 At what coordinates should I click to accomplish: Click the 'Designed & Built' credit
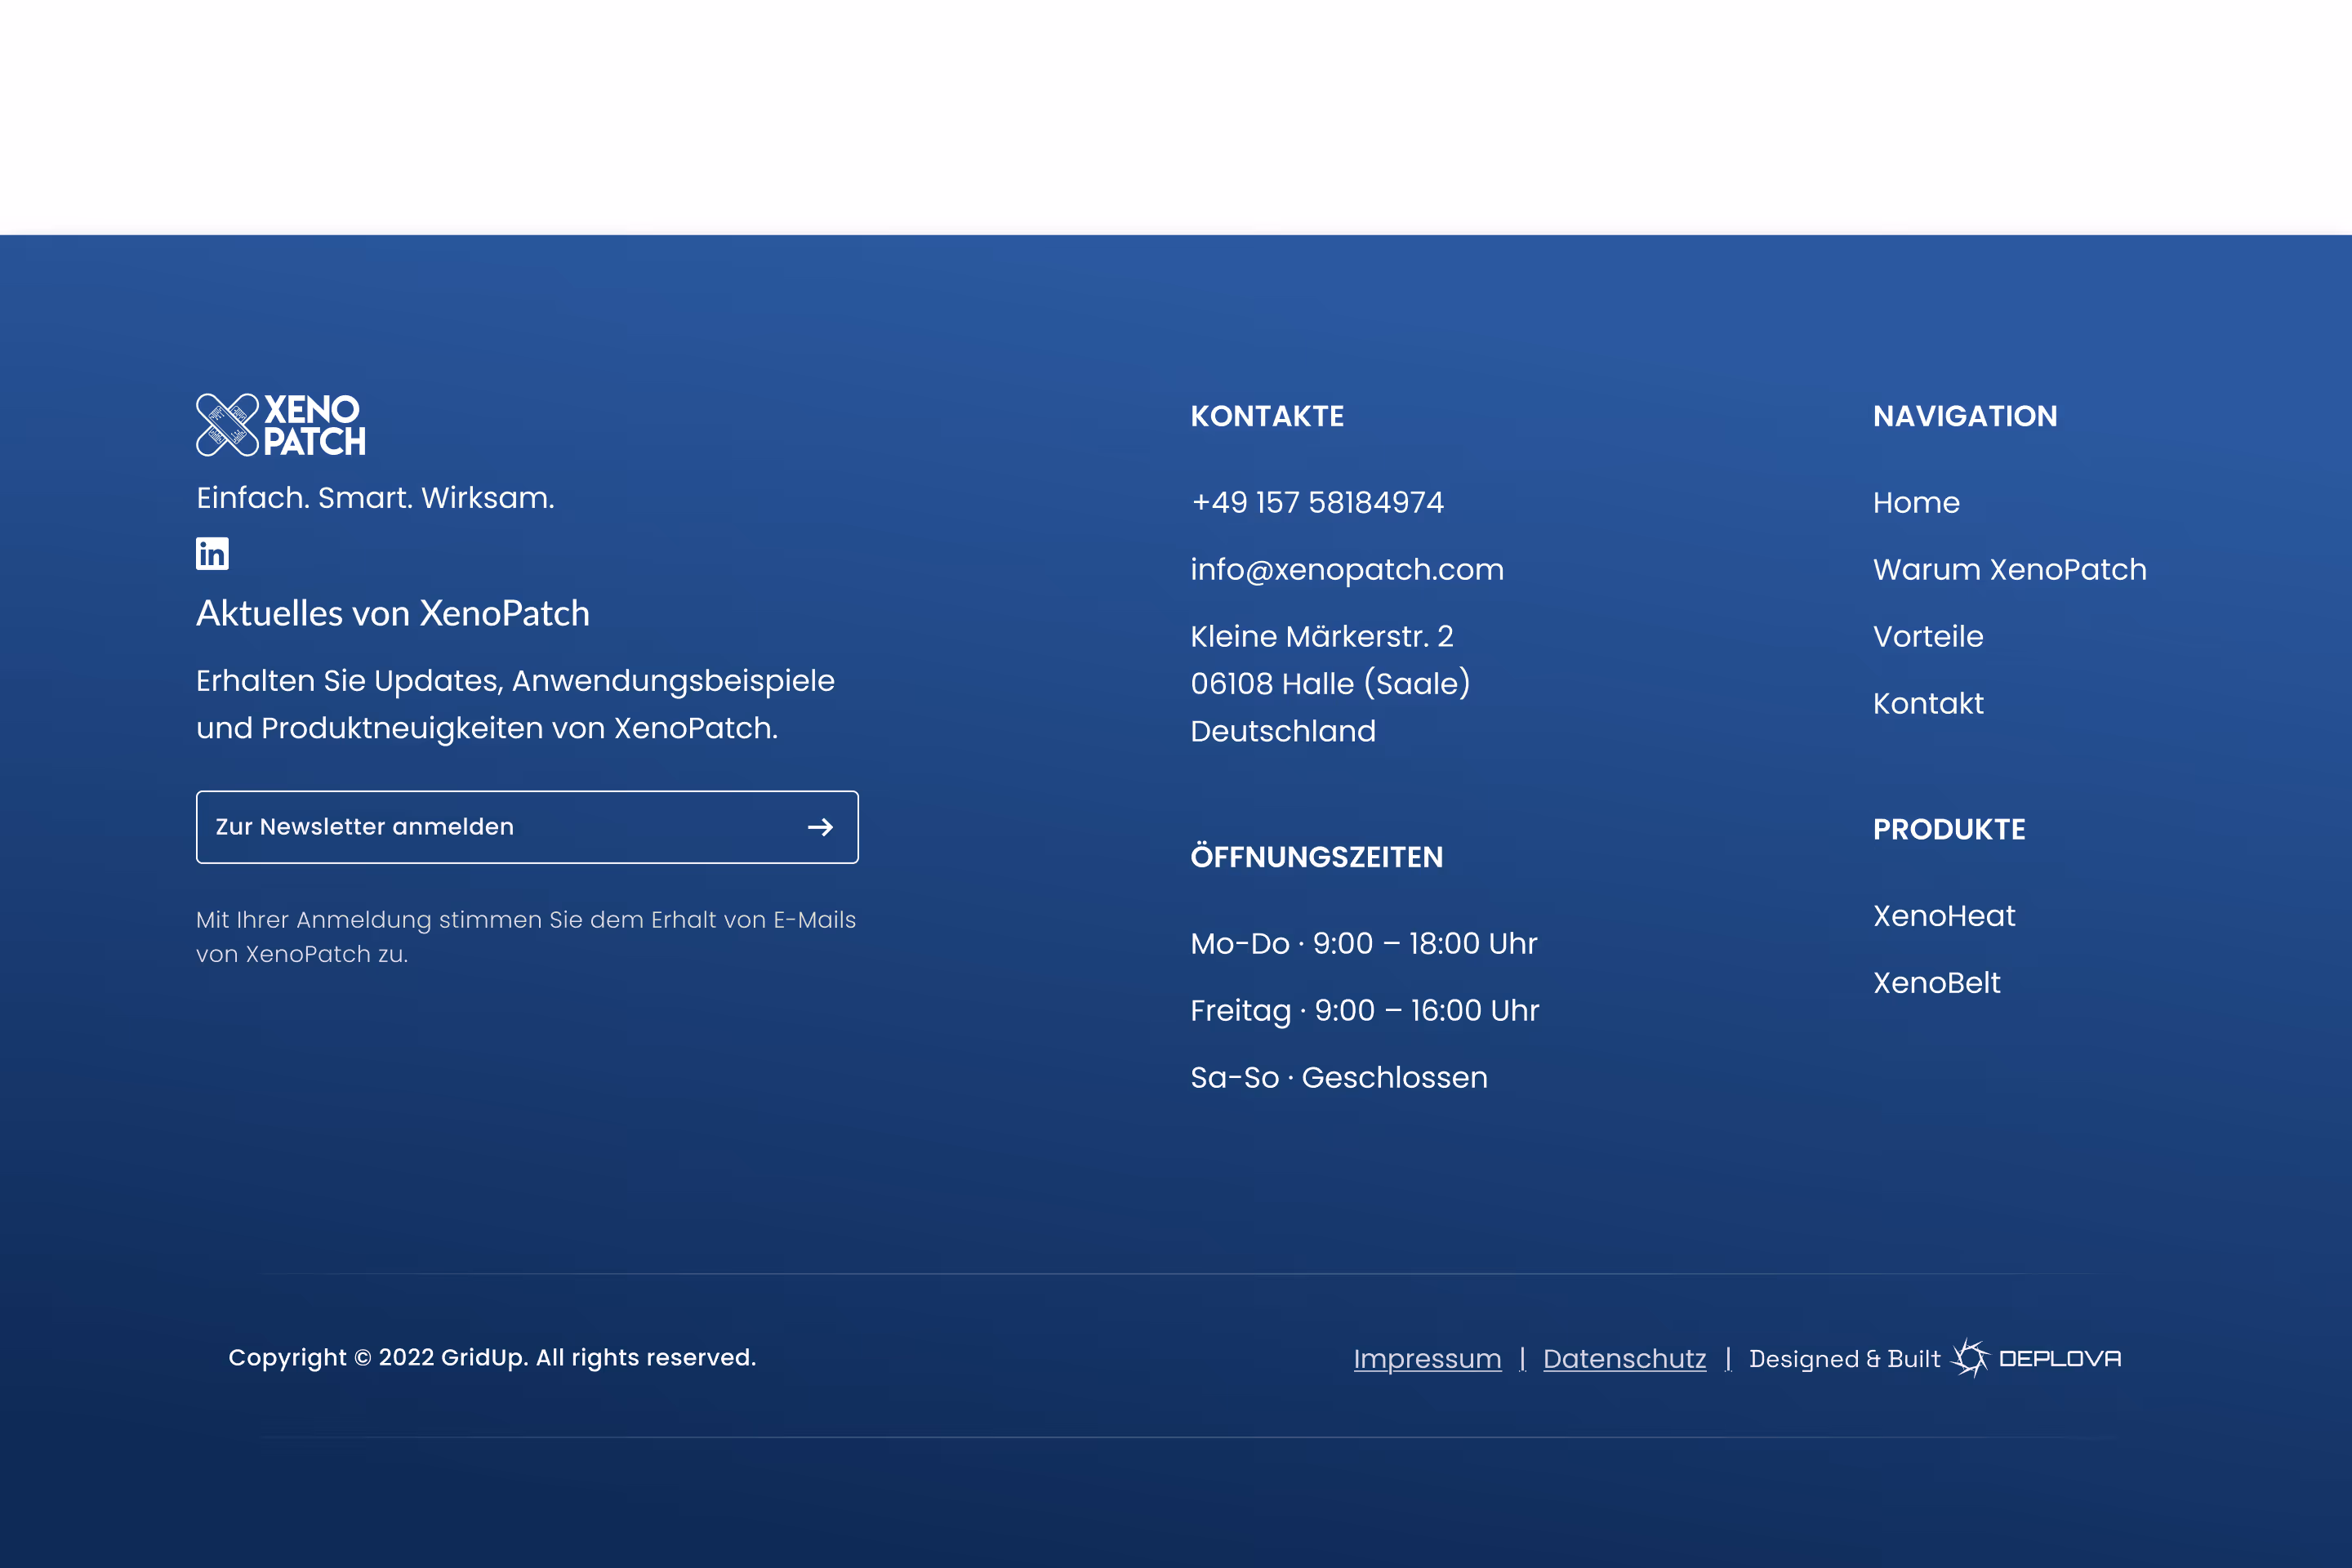point(1844,1359)
